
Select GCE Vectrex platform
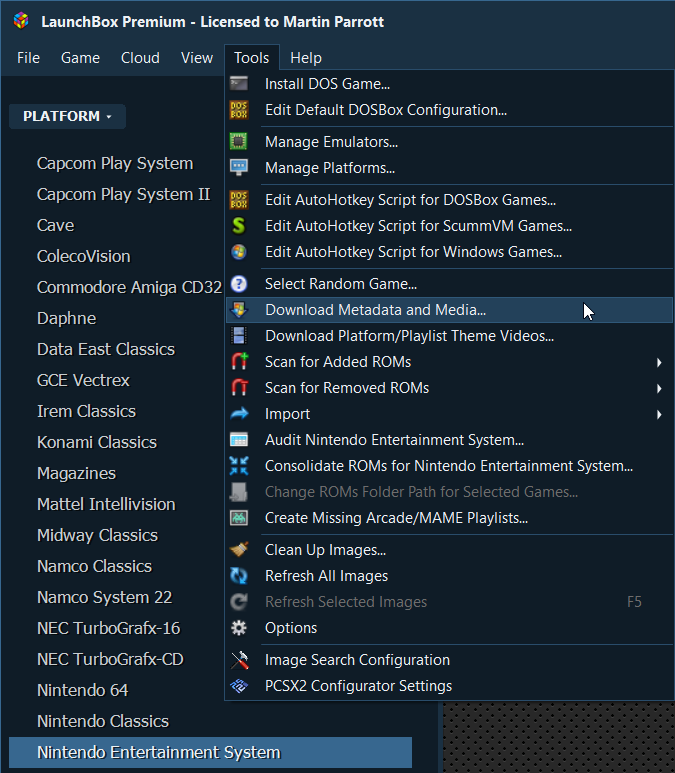tap(83, 381)
